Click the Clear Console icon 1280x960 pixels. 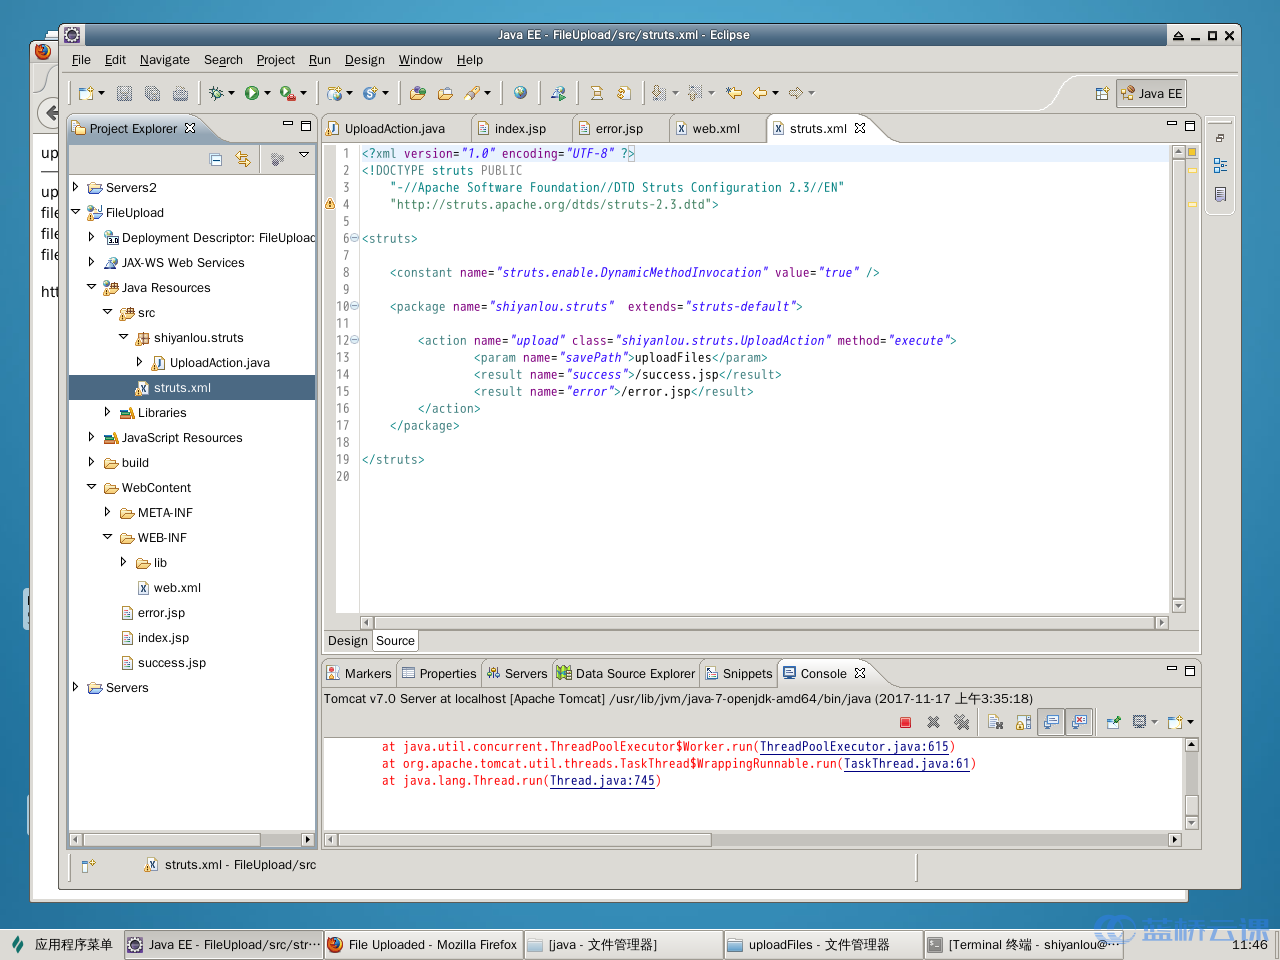(x=996, y=722)
